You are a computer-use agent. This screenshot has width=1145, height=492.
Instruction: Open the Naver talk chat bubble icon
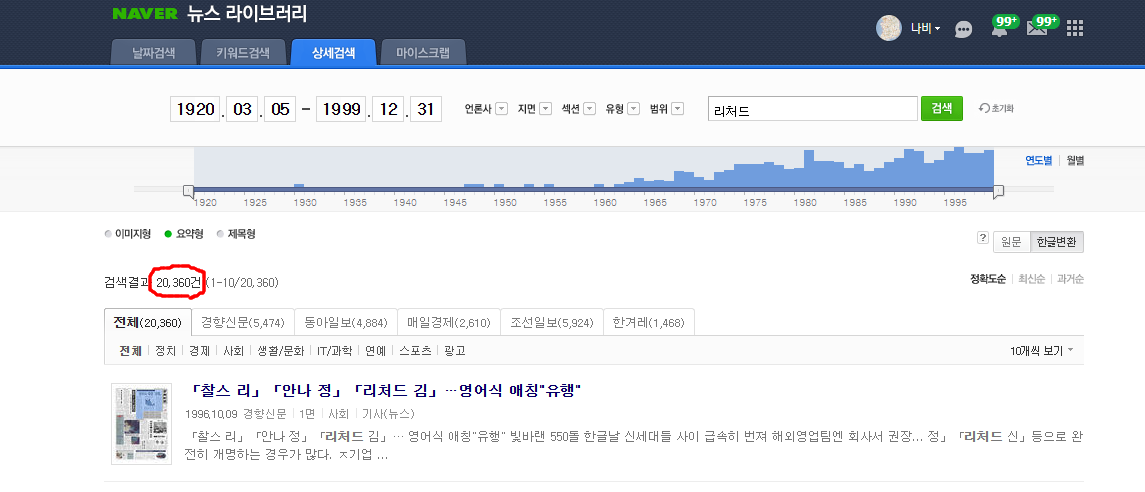click(x=964, y=29)
